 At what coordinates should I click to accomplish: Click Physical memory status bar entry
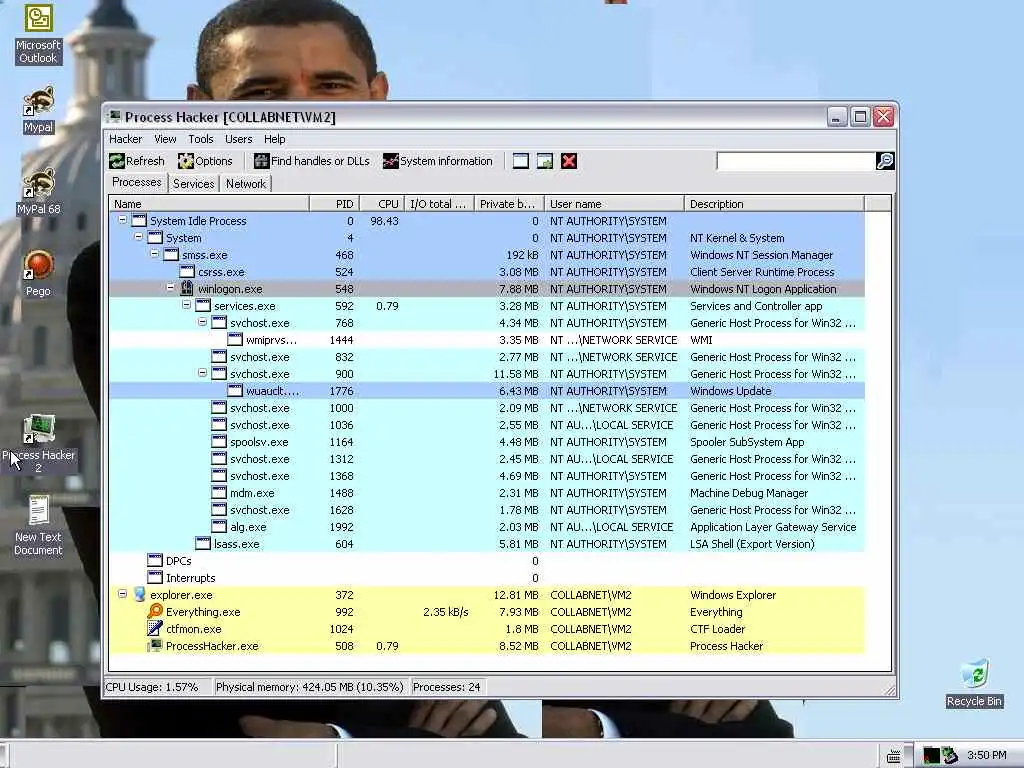(x=310, y=687)
